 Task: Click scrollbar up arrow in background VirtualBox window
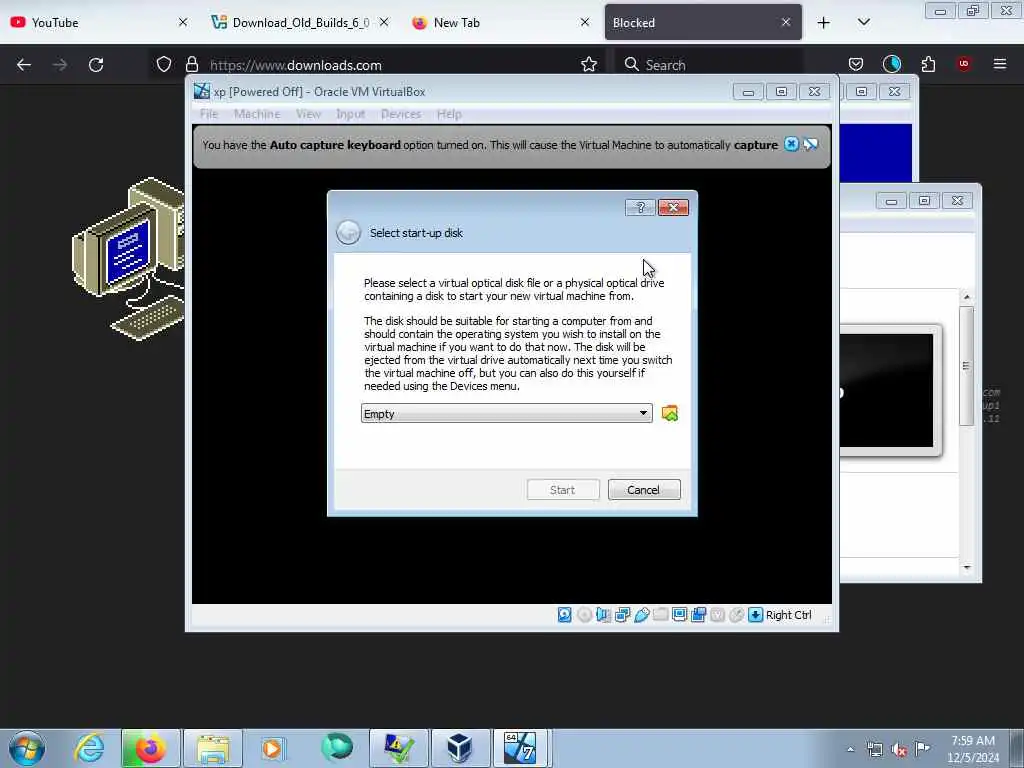pyautogui.click(x=967, y=297)
